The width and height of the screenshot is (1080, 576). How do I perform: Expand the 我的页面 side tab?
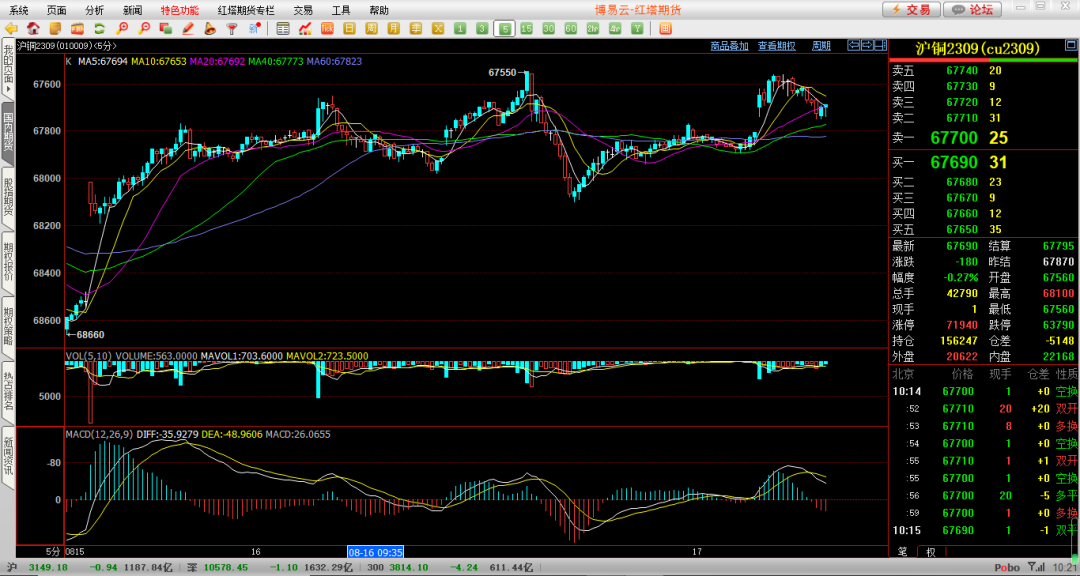click(8, 69)
